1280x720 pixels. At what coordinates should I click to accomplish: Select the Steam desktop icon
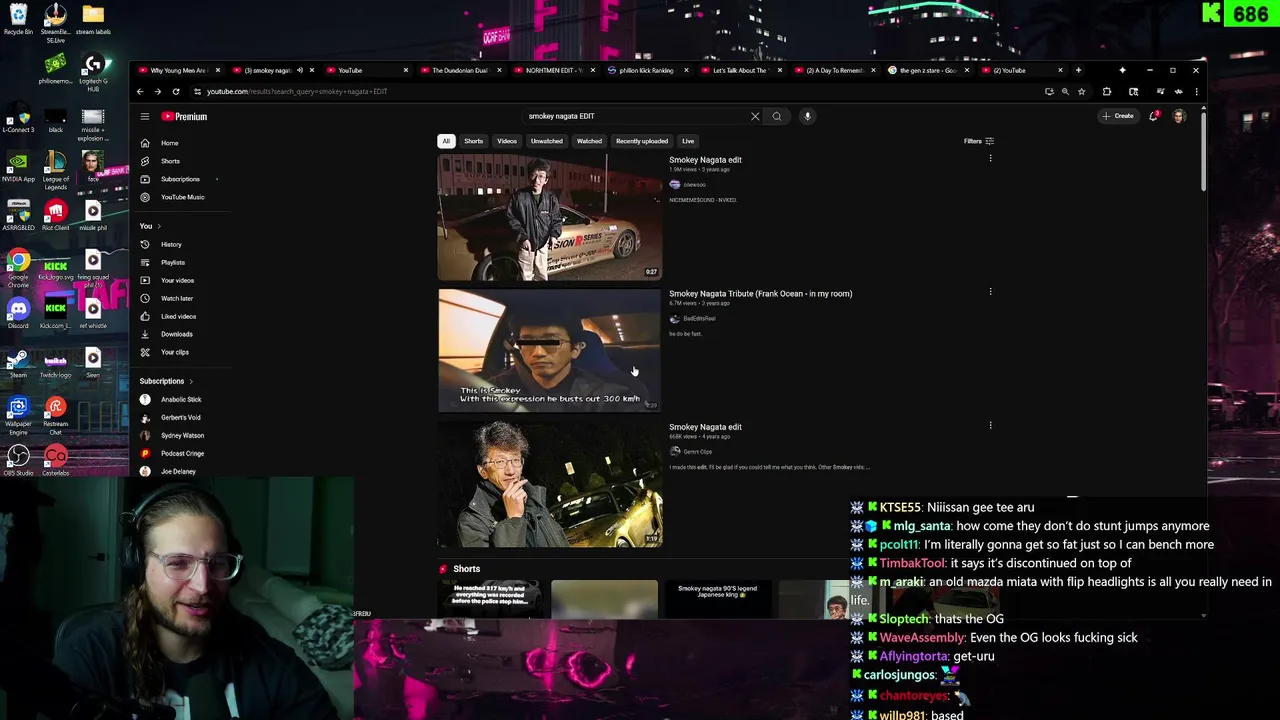pos(18,363)
